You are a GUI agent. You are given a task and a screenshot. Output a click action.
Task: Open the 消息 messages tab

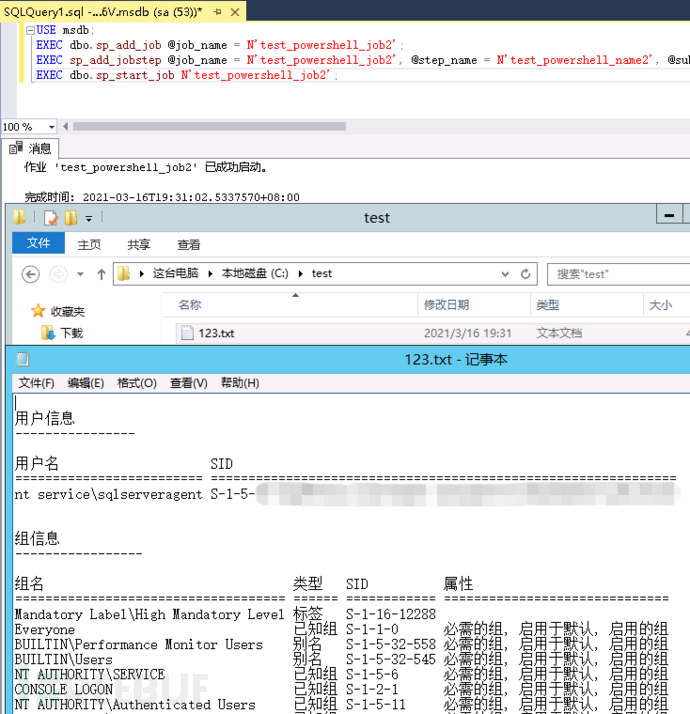pyautogui.click(x=31, y=148)
